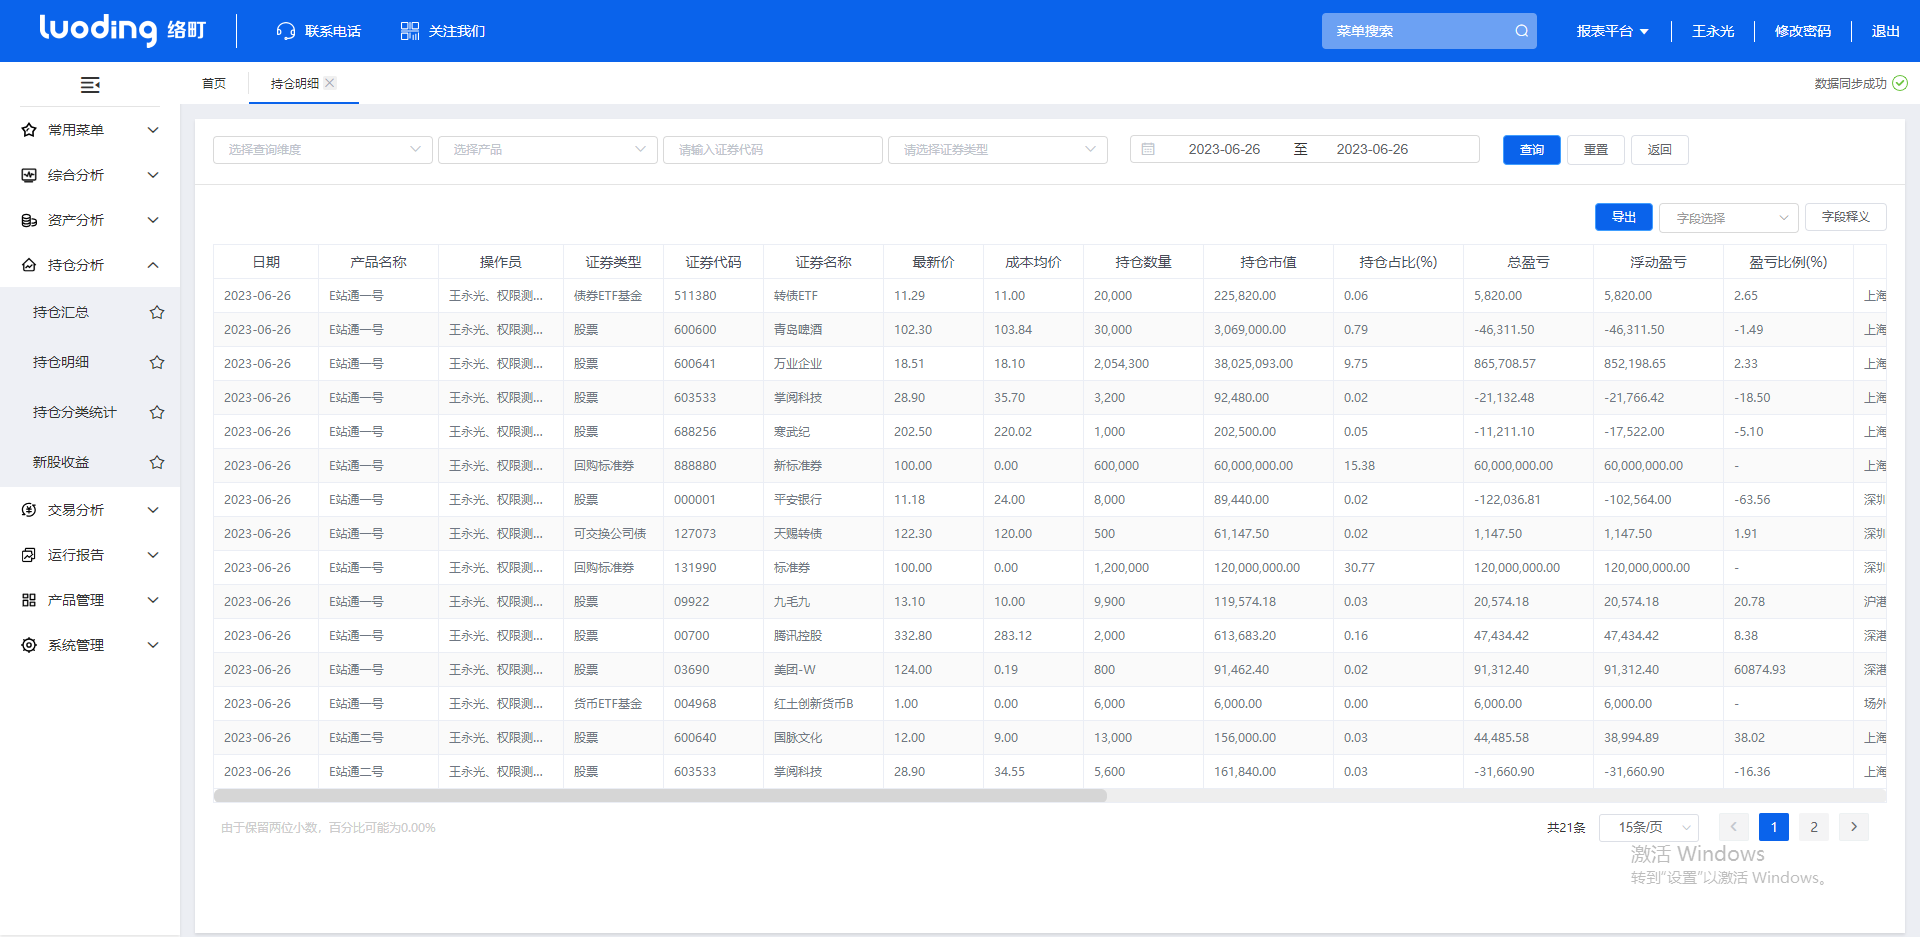1920x937 pixels.
Task: Favorite 持仓分类统计 with its star
Action: 157,412
